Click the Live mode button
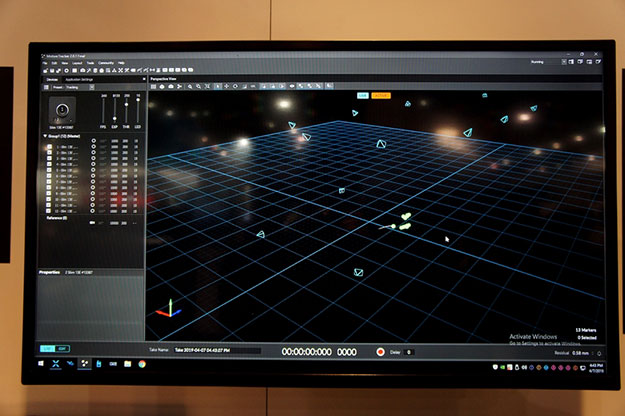Image resolution: width=625 pixels, height=416 pixels. [x=47, y=350]
